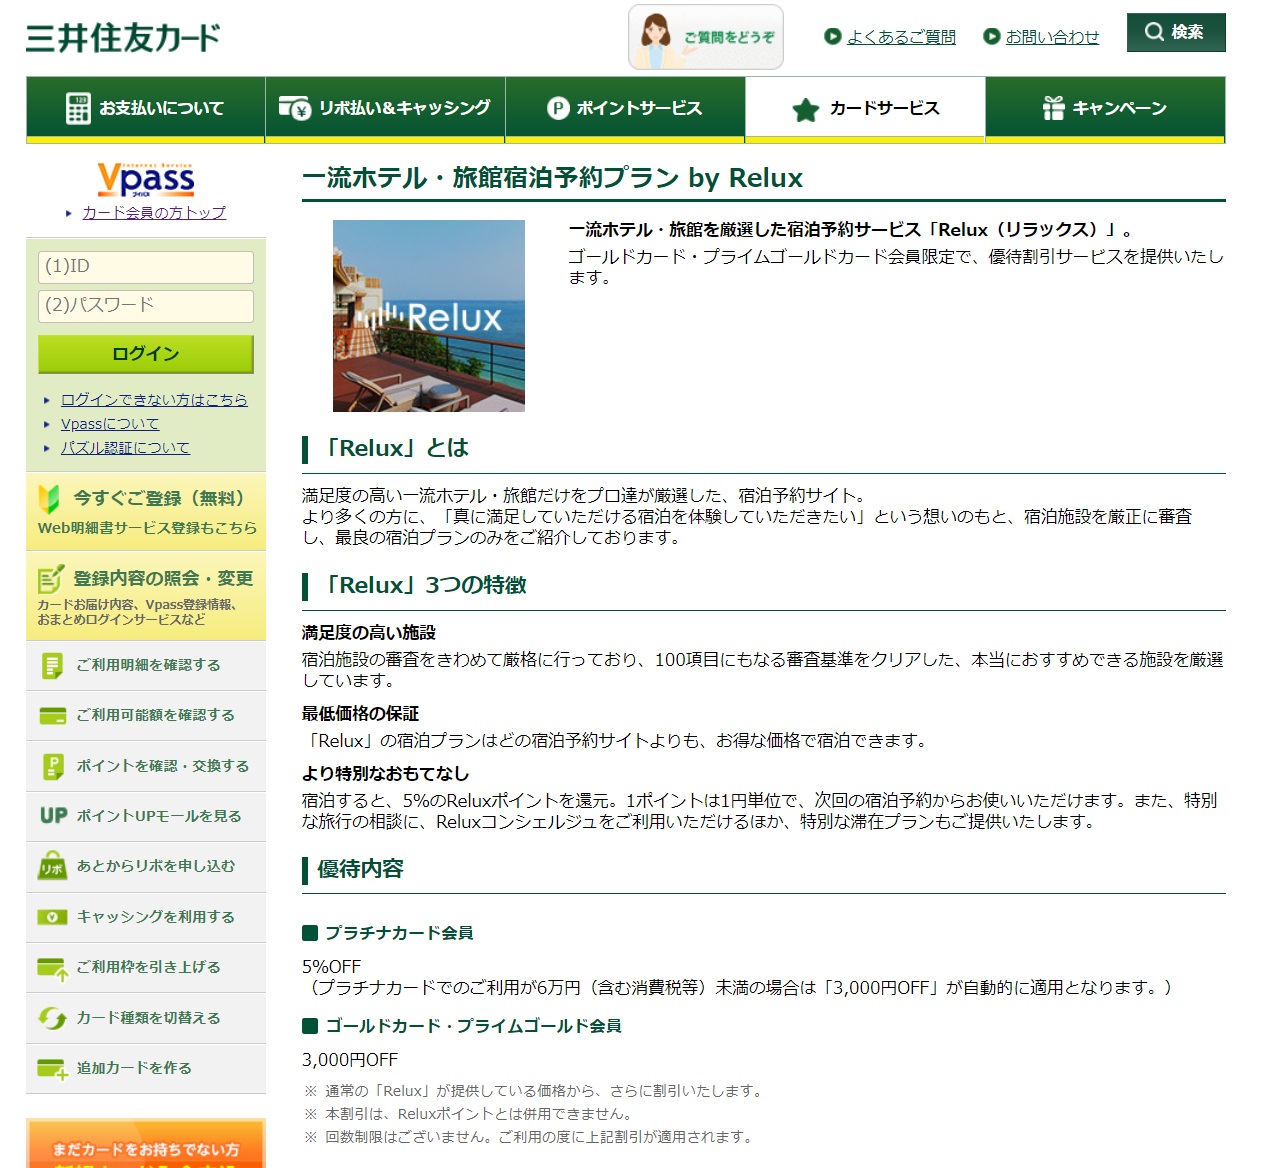Click the プラチナカード会員 subheading
The width and height of the screenshot is (1262, 1168).
[x=399, y=933]
